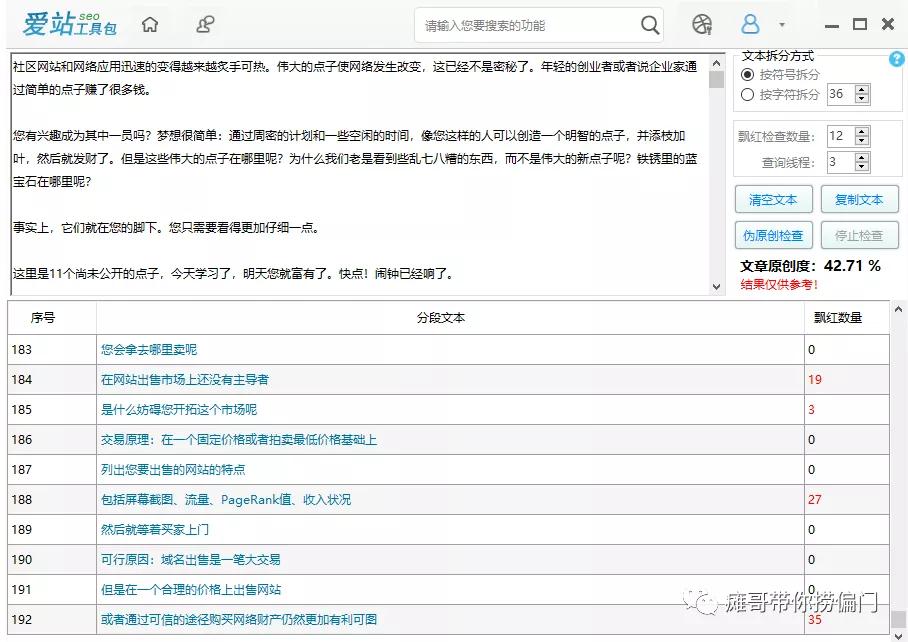The image size is (908, 642).
Task: Decrease the query thread count stepper
Action: [x=862, y=167]
